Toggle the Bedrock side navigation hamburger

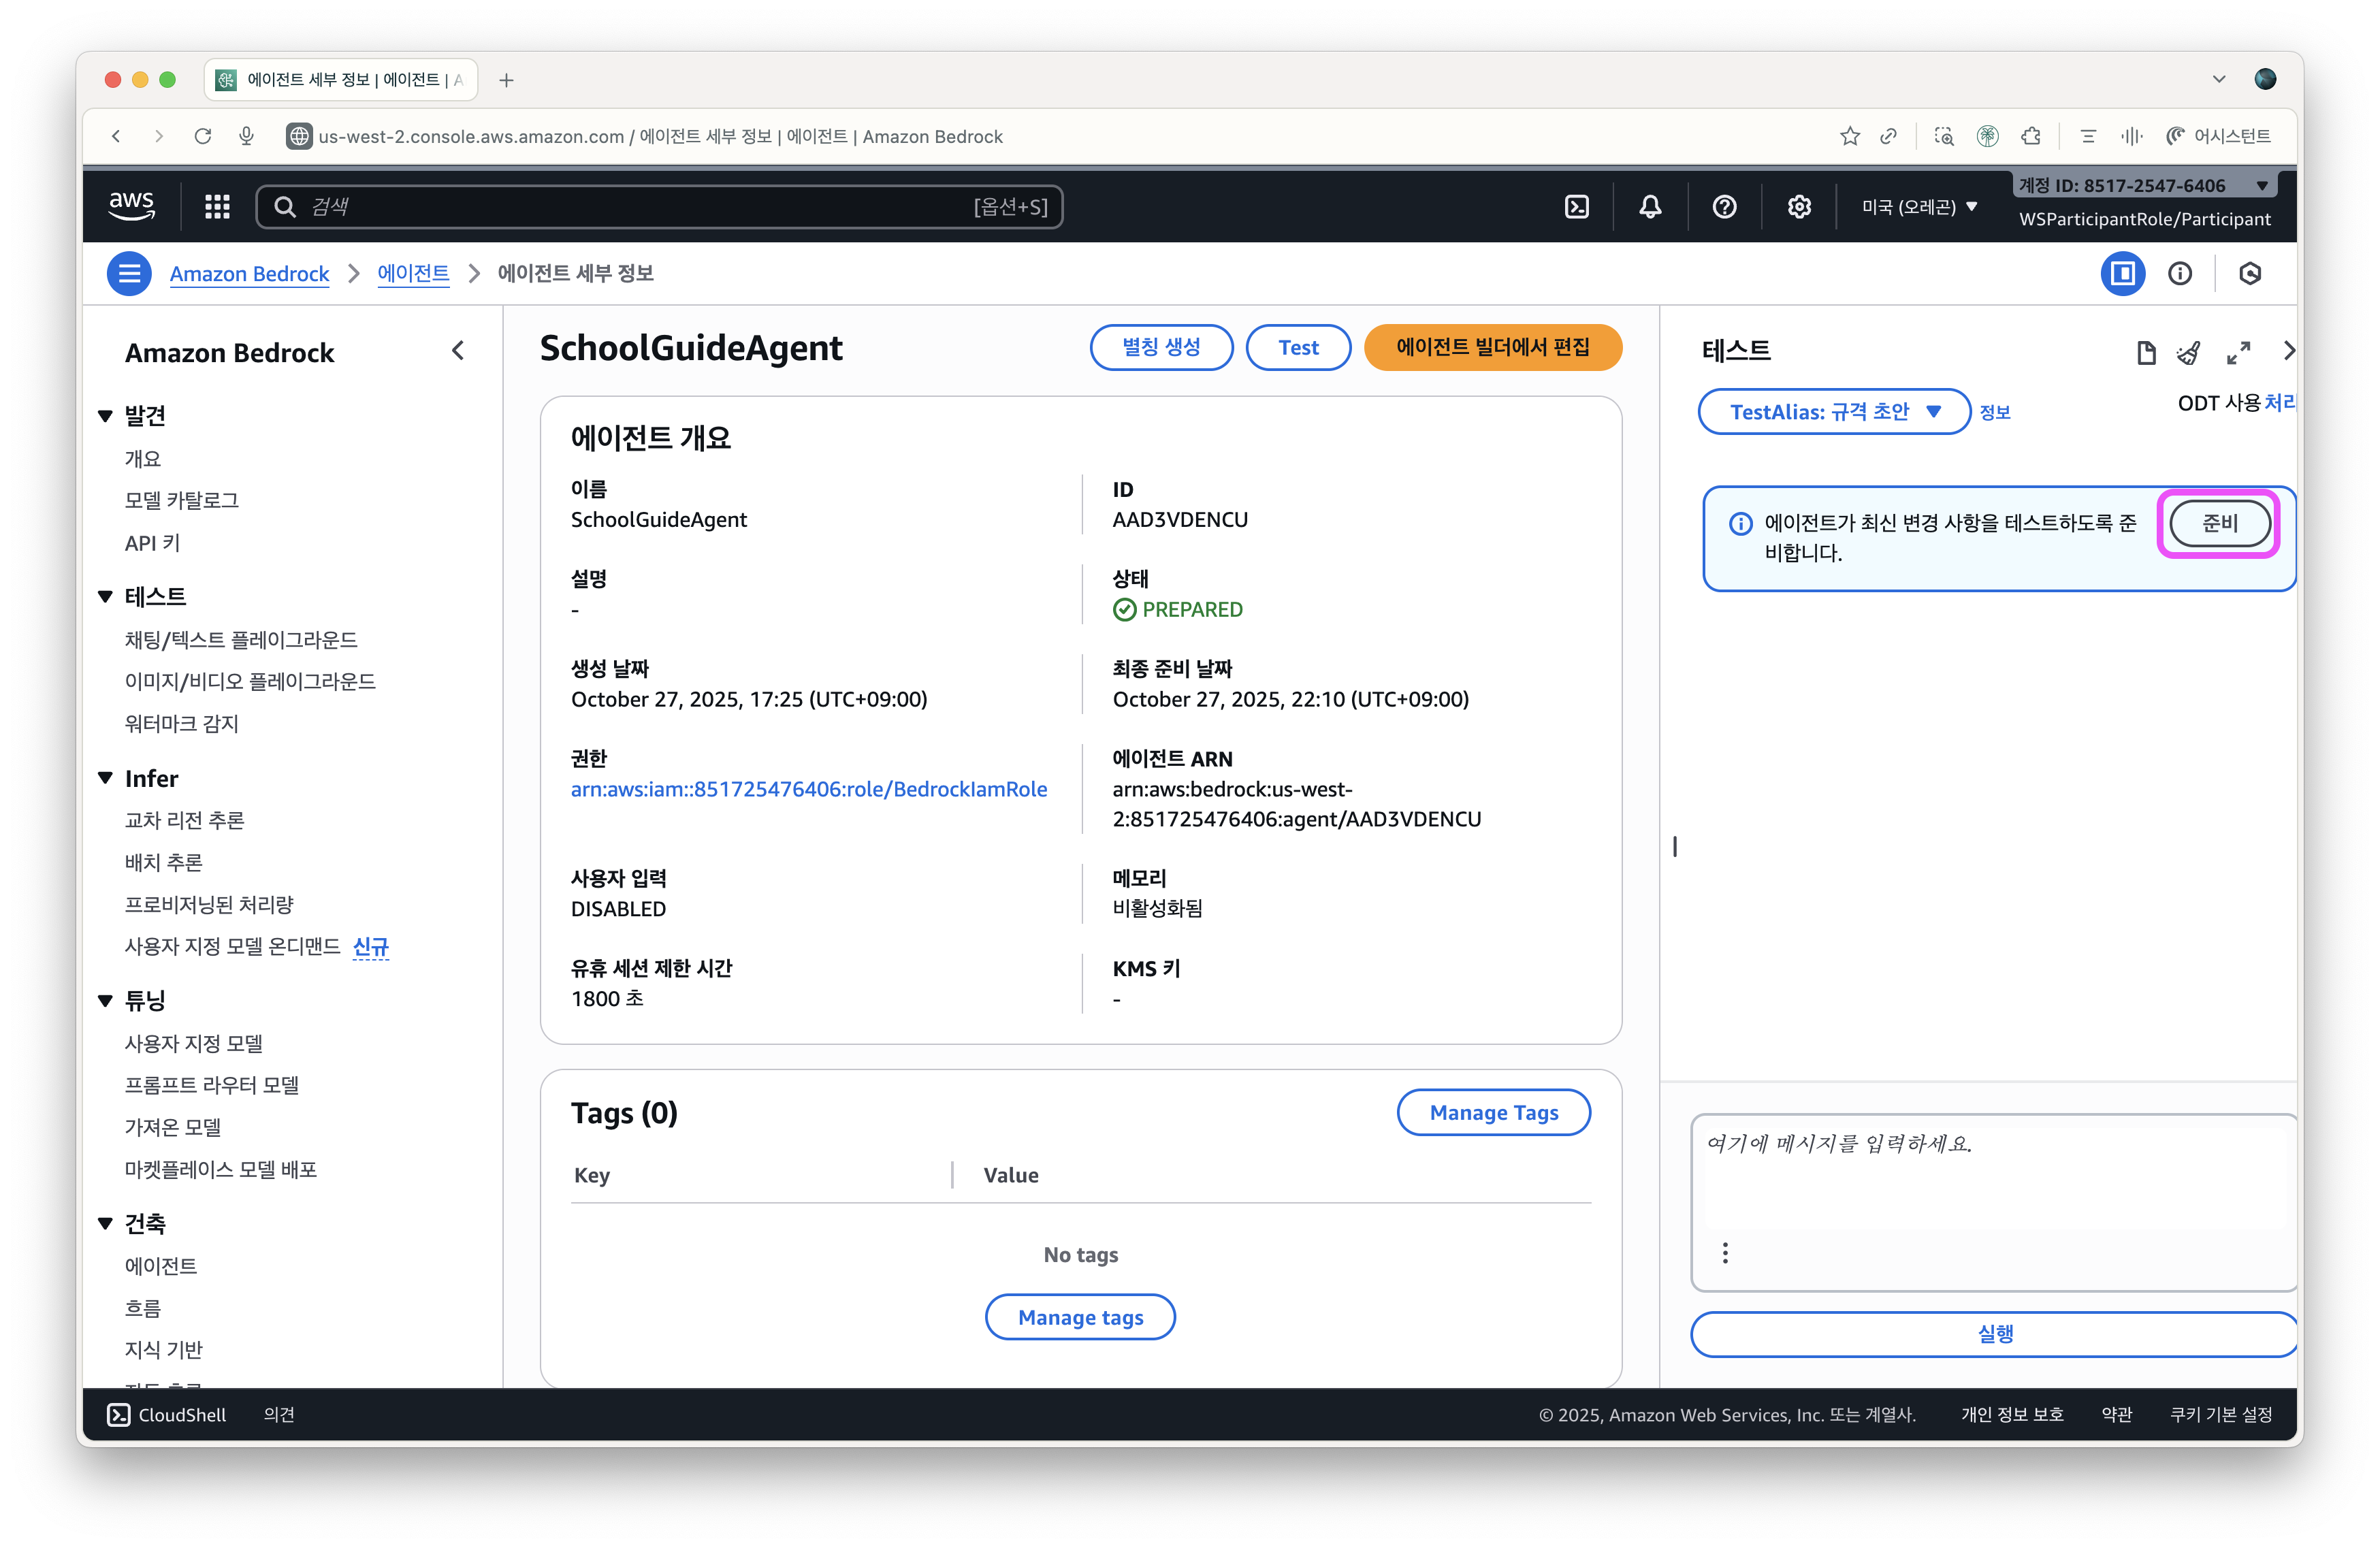pyautogui.click(x=129, y=273)
